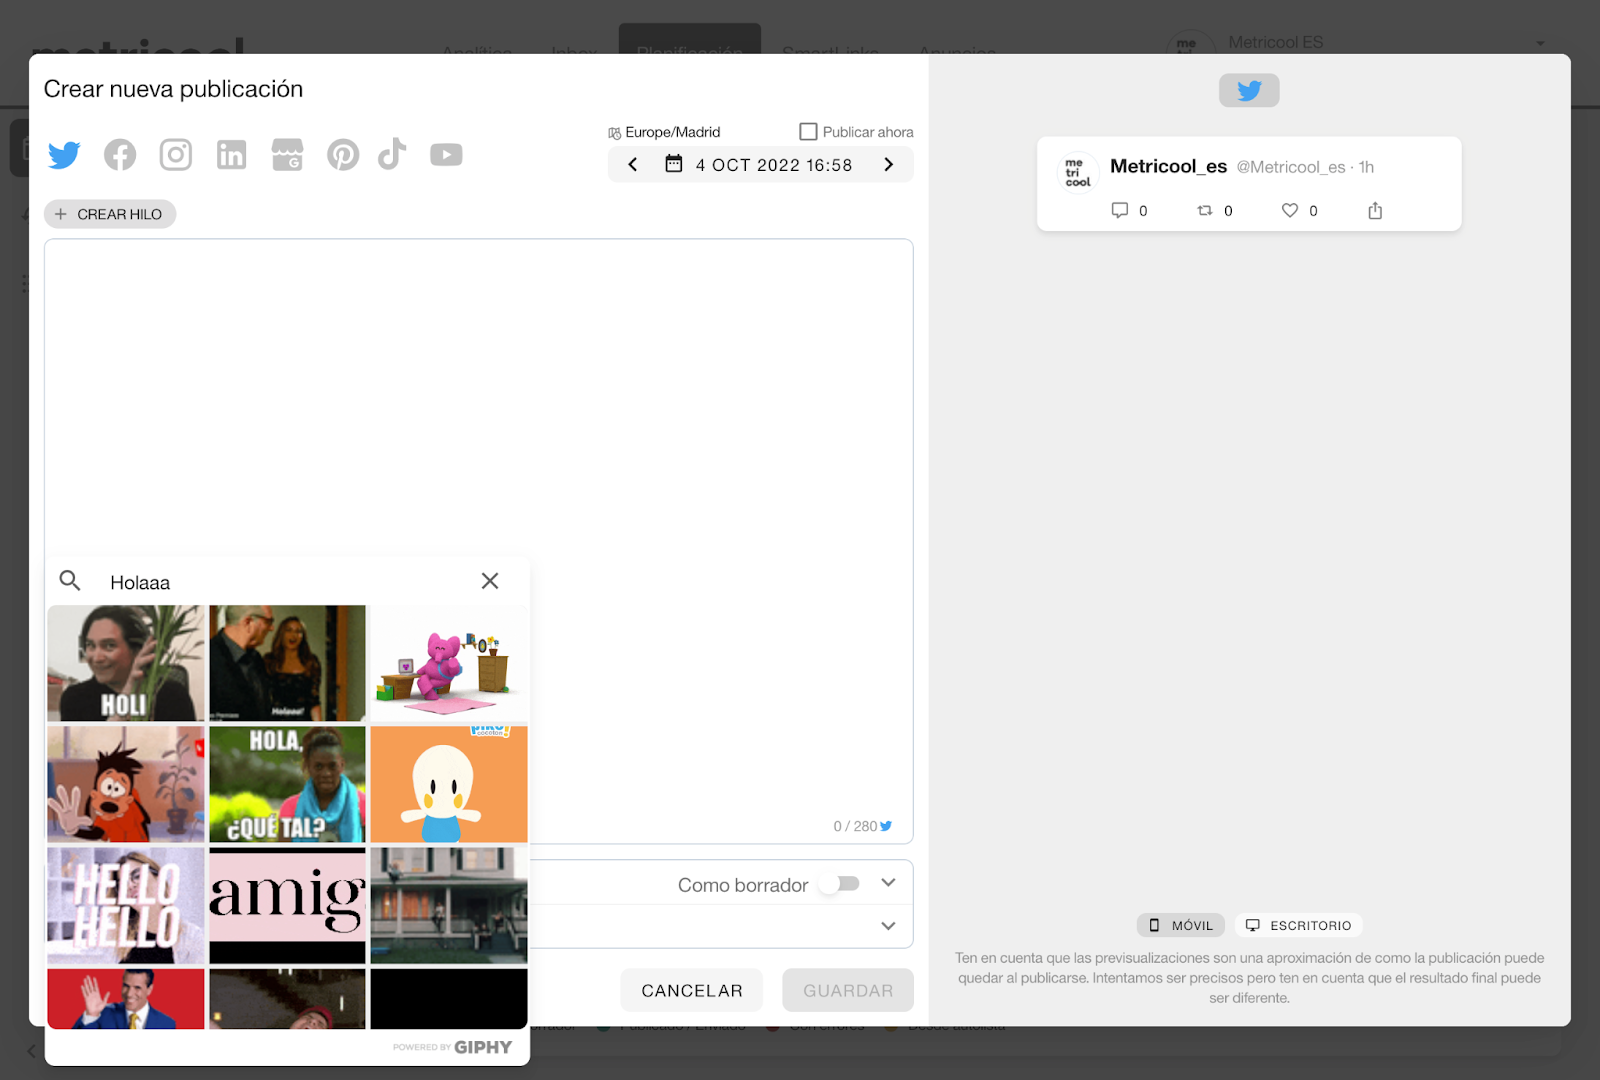Open the Metricool ES brand dropdown
Image resolution: width=1600 pixels, height=1080 pixels.
tap(1540, 43)
